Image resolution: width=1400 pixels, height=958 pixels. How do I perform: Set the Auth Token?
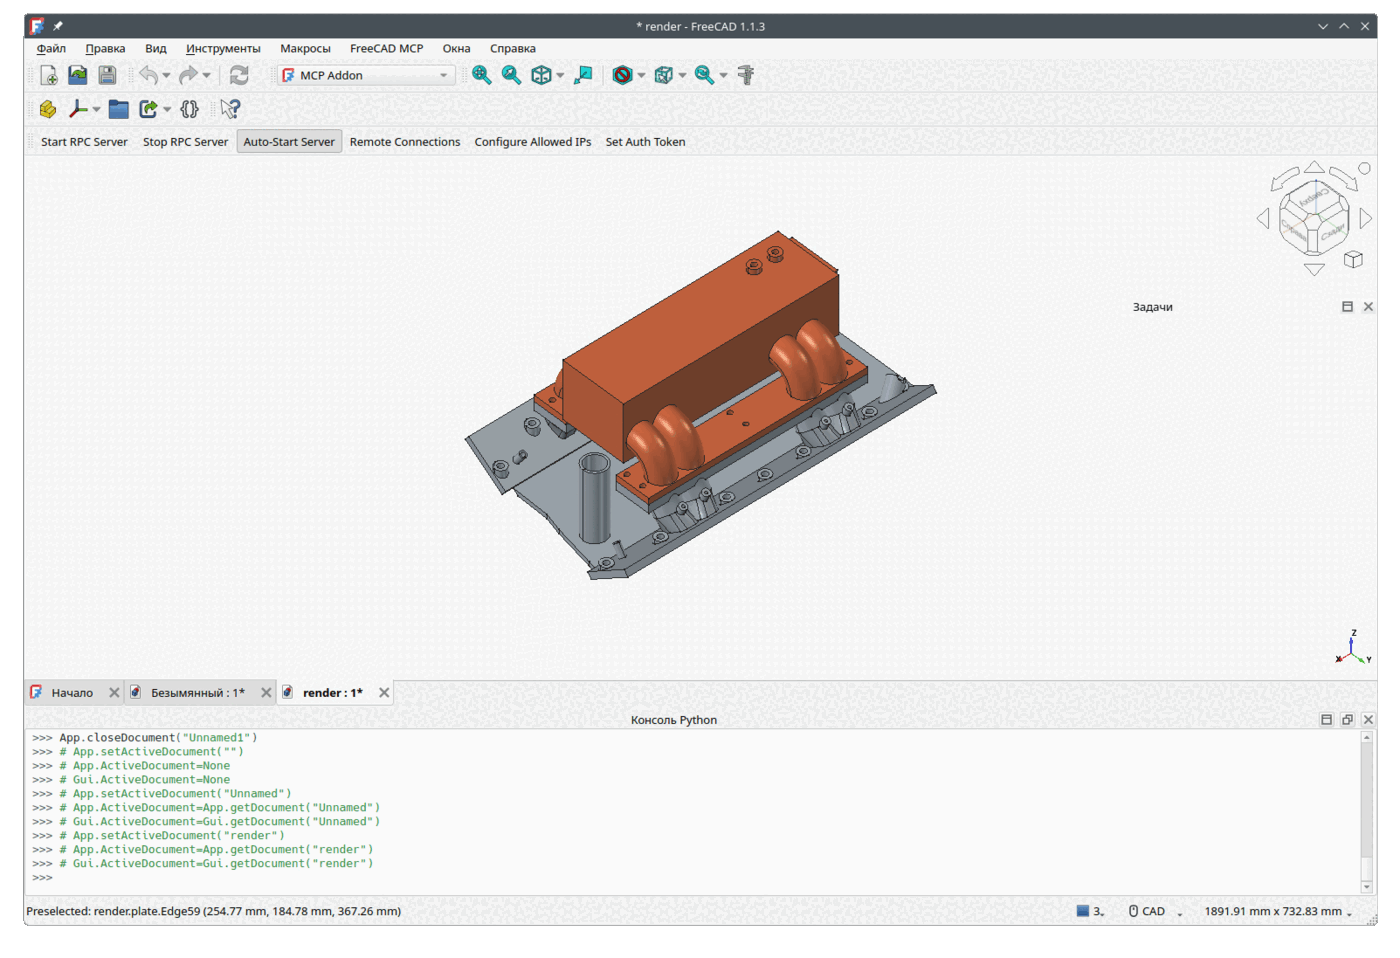[645, 142]
